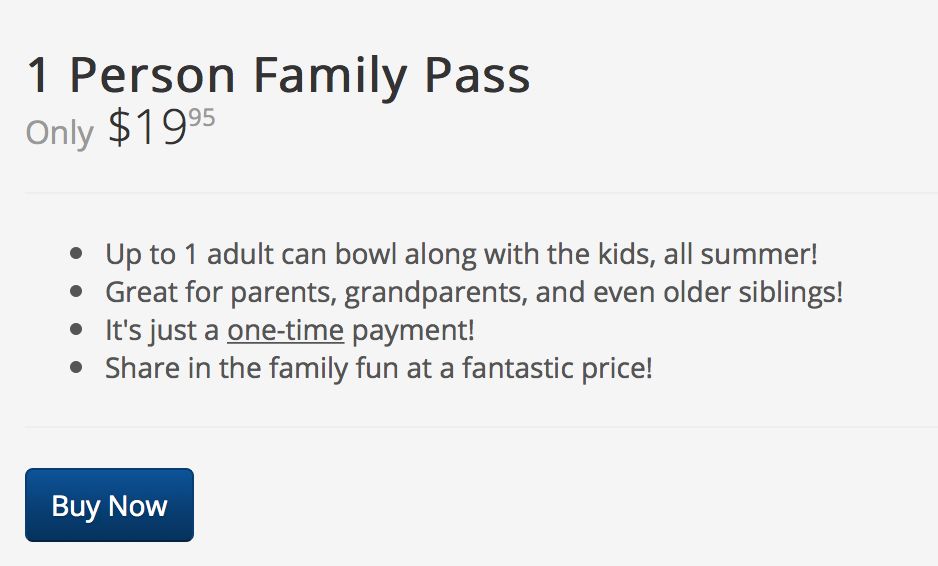Click the bullet dot before Up to 1 adult
The height and width of the screenshot is (566, 938).
(x=77, y=254)
